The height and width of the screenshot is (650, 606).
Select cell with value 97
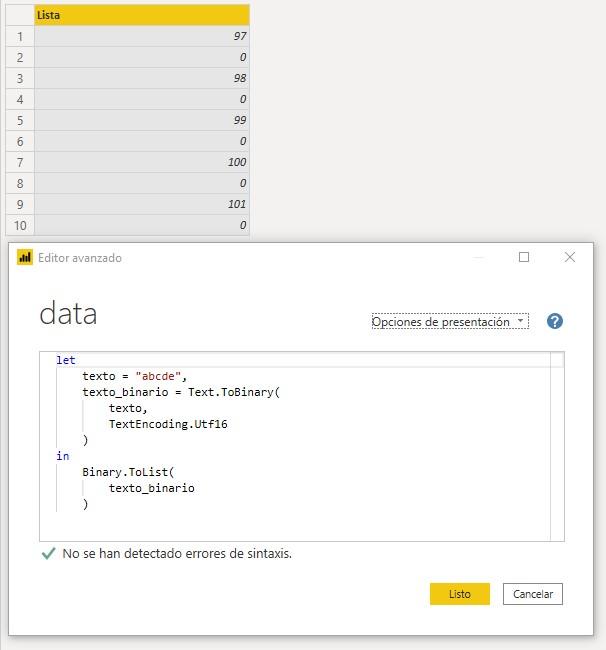(142, 36)
